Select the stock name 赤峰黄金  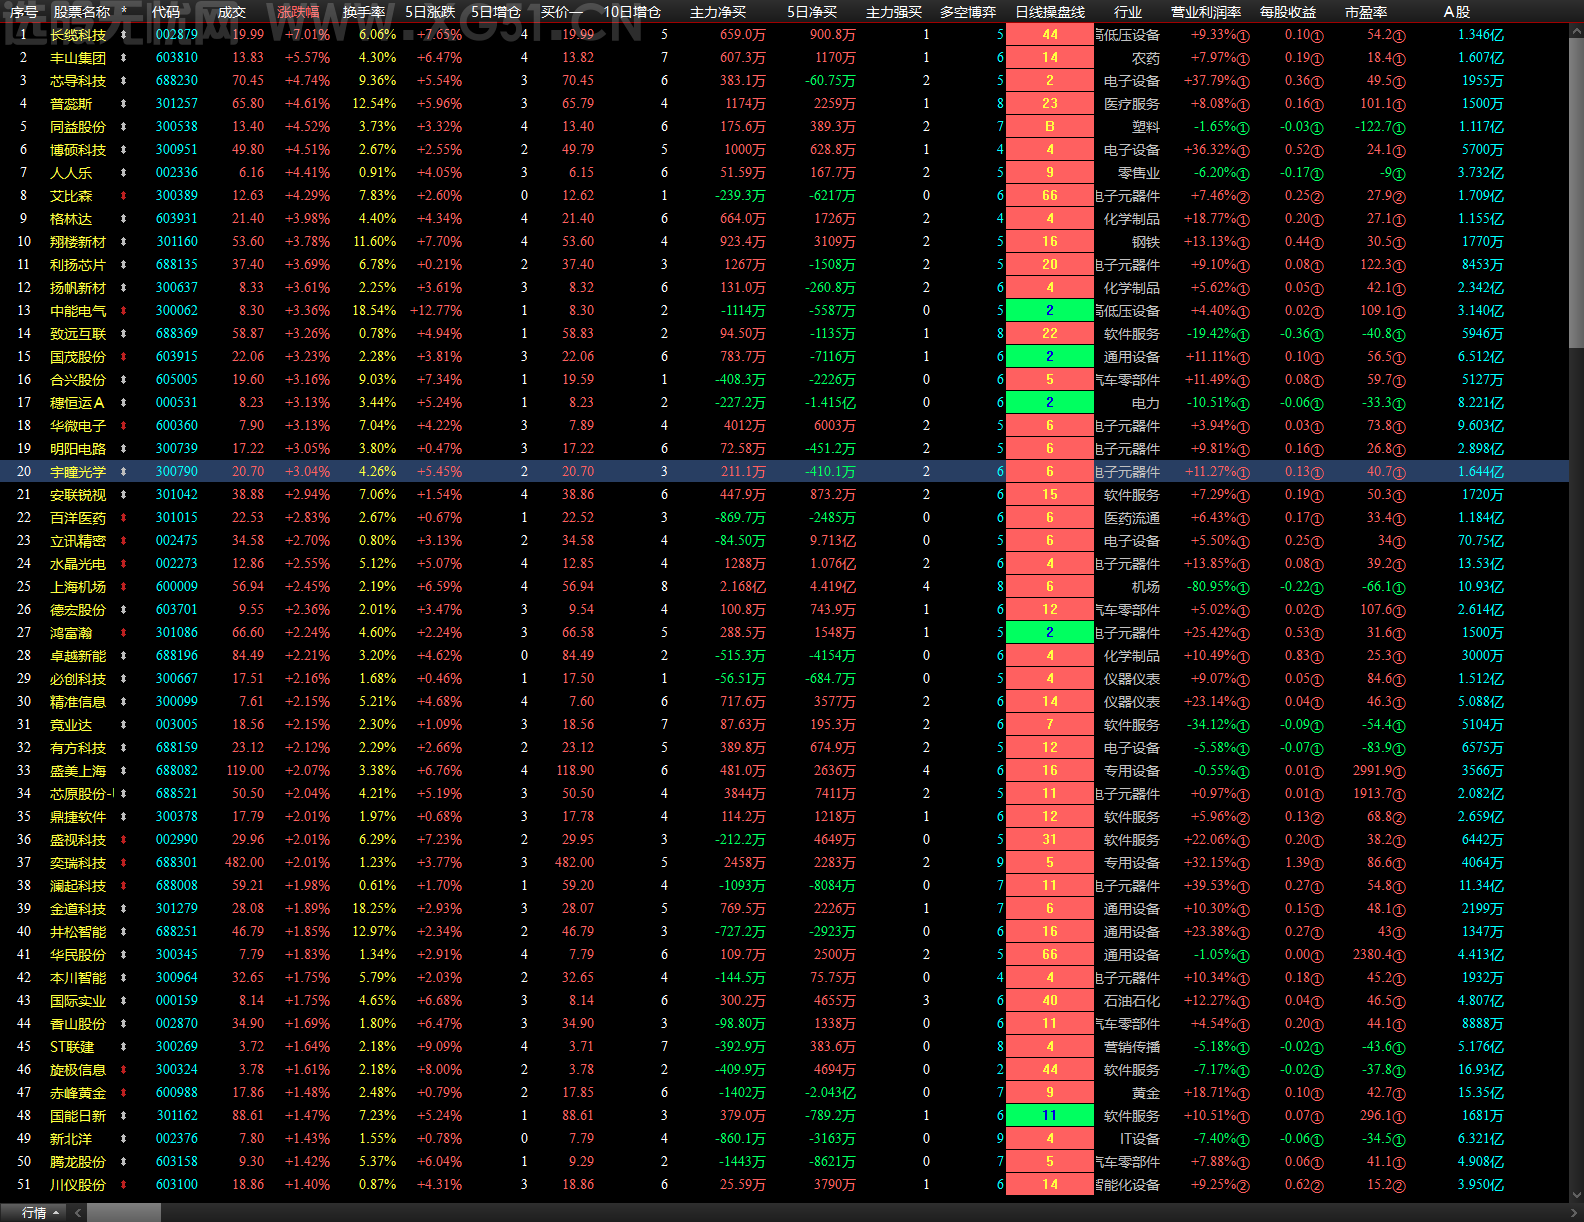(78, 1093)
